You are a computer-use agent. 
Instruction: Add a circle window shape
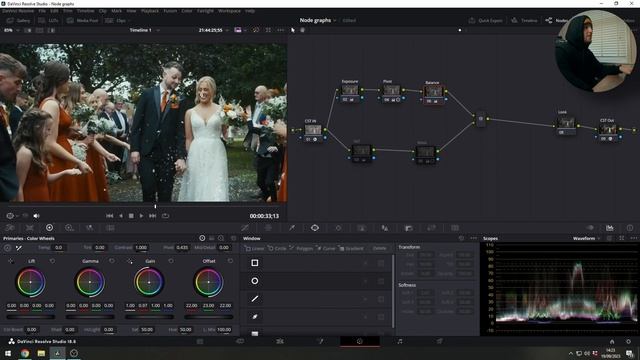tap(255, 281)
